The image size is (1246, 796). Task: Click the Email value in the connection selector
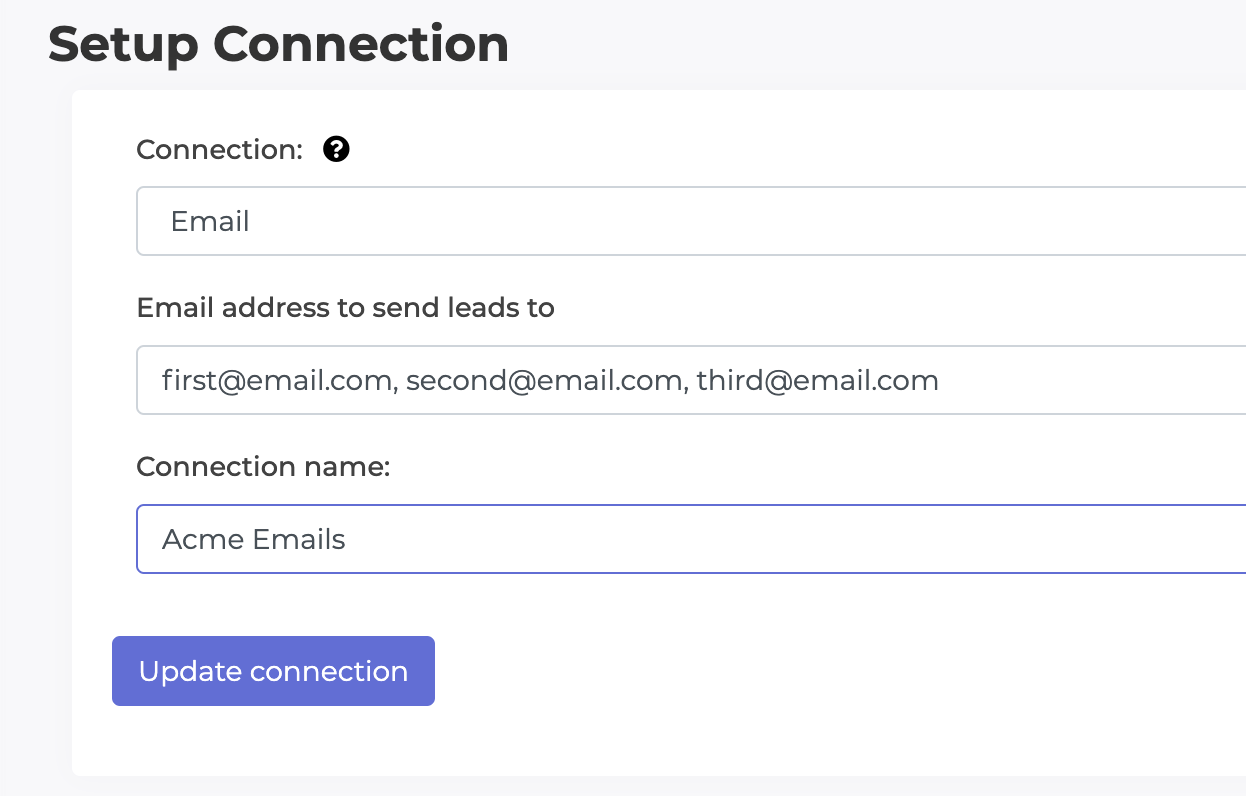point(210,221)
